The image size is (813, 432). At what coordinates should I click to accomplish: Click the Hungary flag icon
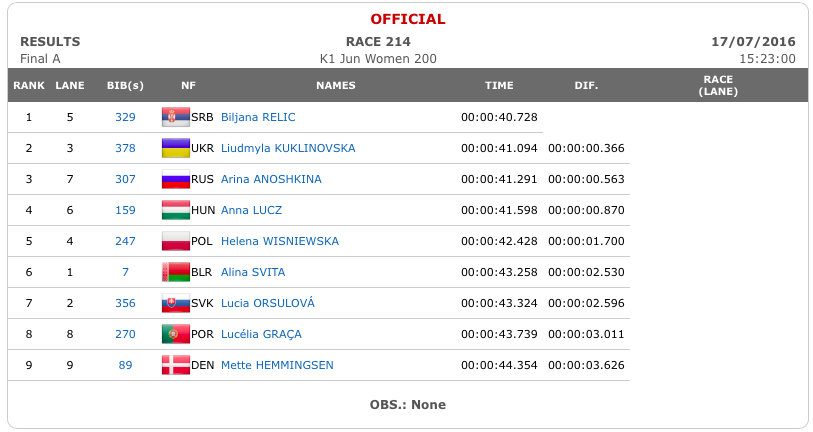coord(176,210)
